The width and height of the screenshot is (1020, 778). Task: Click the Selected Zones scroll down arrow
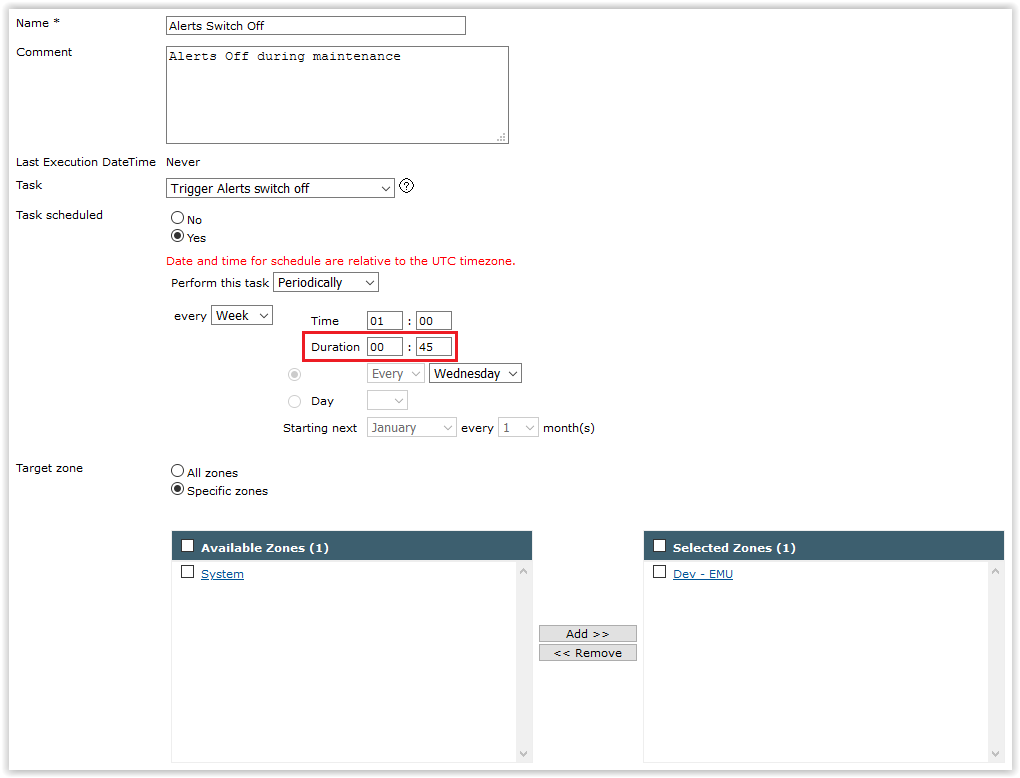995,754
